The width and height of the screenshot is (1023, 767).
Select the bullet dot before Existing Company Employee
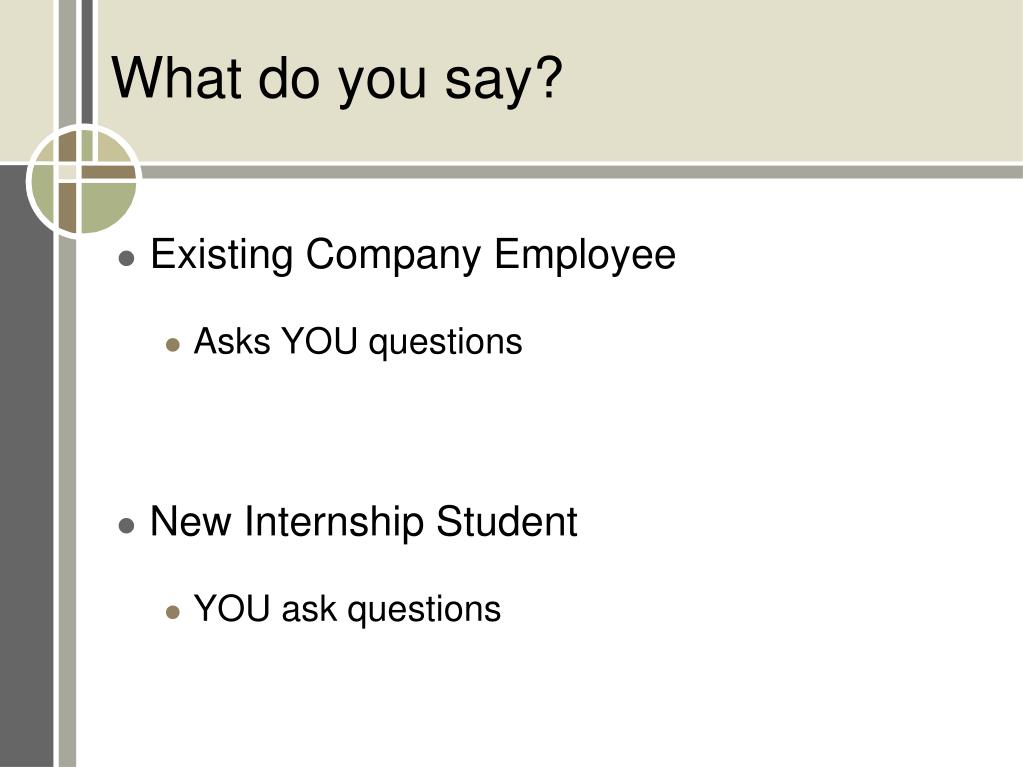[127, 258]
